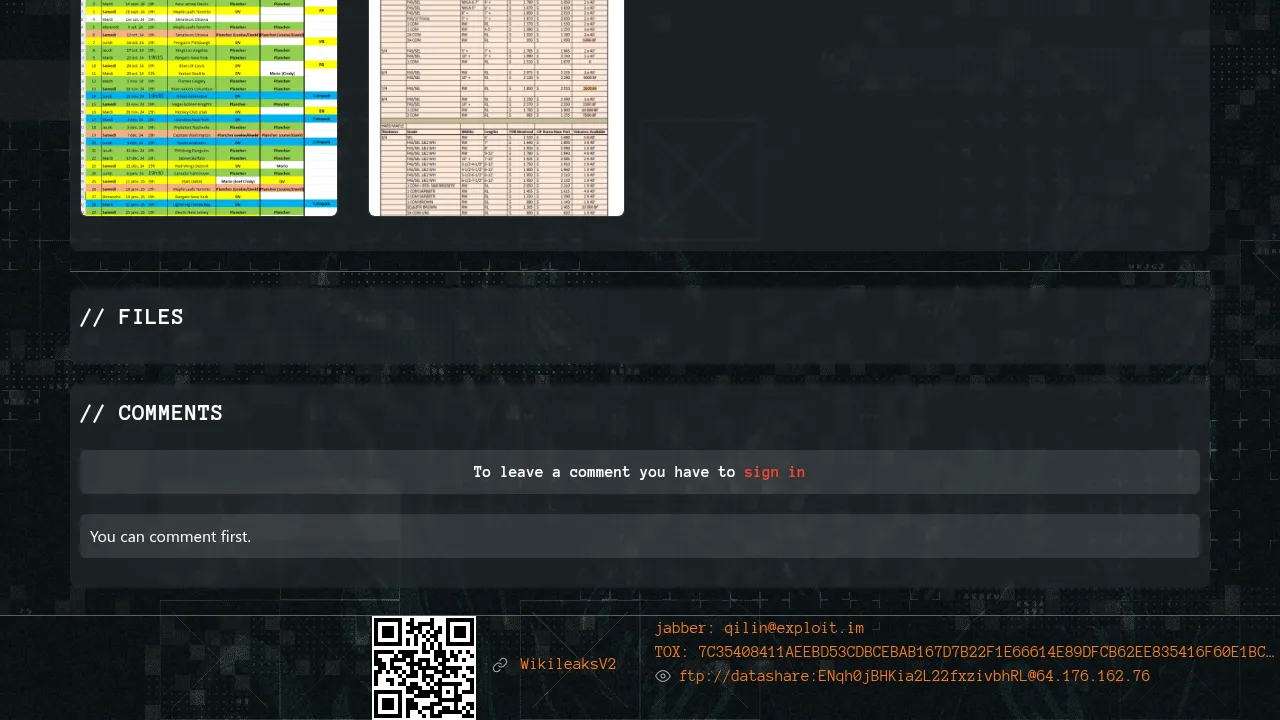Click the divider line above FILES section
Screen dimensions: 1280x720
(640, 271)
